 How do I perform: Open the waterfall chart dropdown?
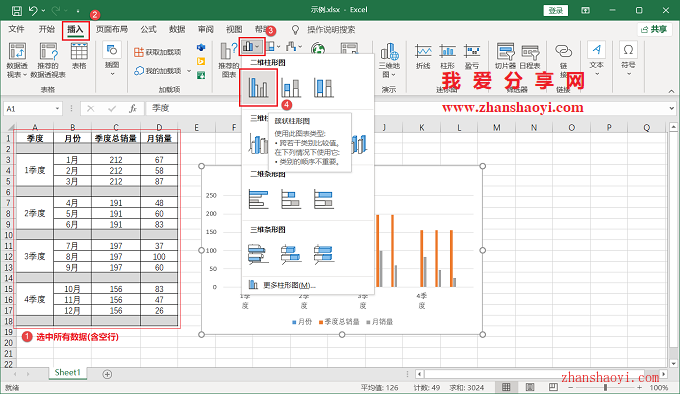tap(294, 46)
